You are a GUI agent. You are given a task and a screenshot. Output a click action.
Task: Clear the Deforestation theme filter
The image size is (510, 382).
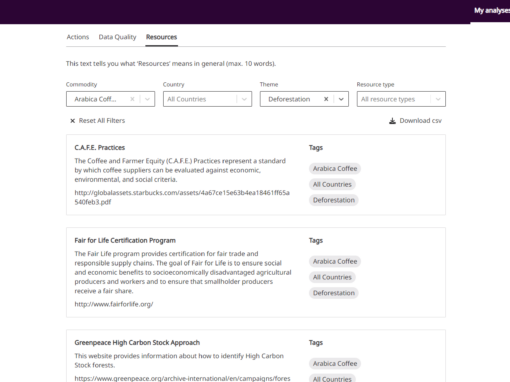click(326, 99)
